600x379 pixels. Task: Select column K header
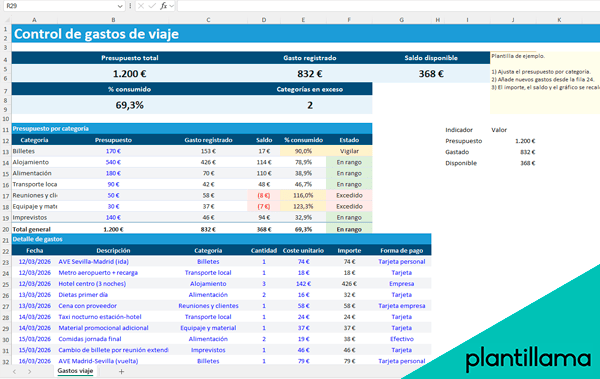559,20
